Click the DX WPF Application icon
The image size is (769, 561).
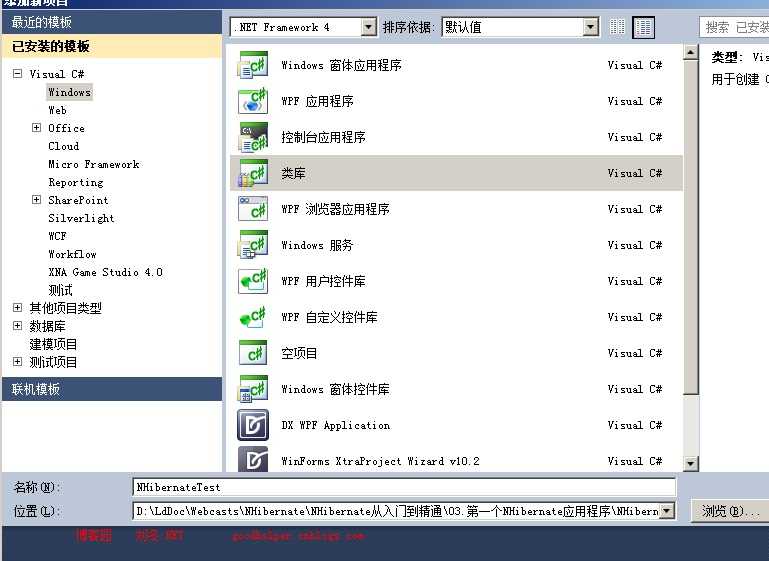click(253, 425)
